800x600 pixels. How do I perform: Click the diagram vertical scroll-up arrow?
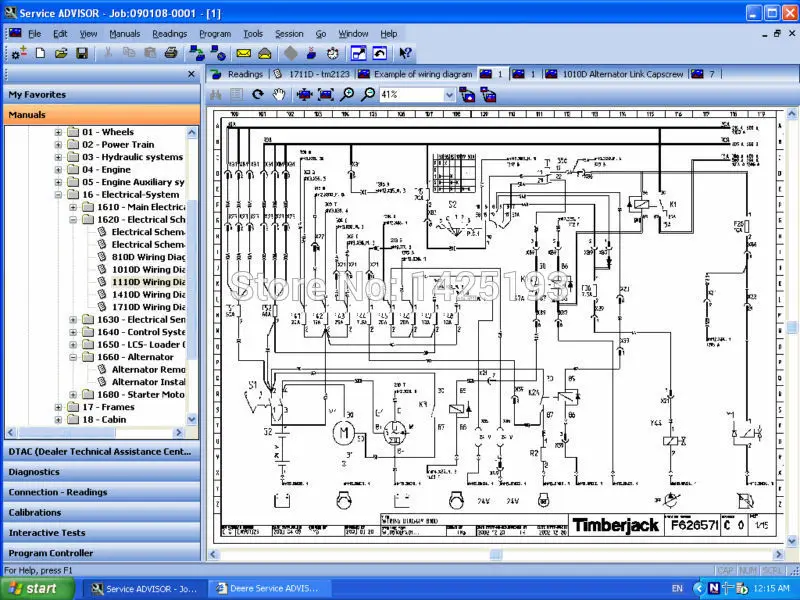click(792, 113)
